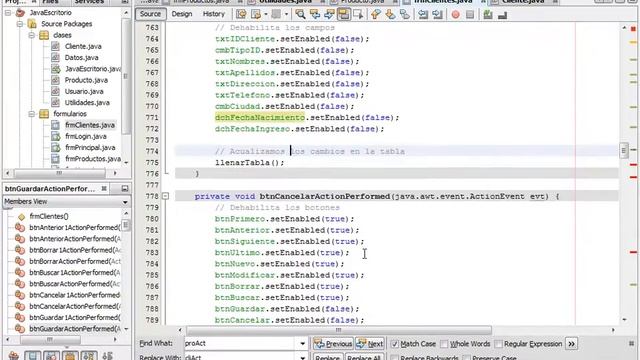Click the editor horizontal scrollbar thumb
The height and width of the screenshot is (360, 640).
pyautogui.click(x=339, y=330)
